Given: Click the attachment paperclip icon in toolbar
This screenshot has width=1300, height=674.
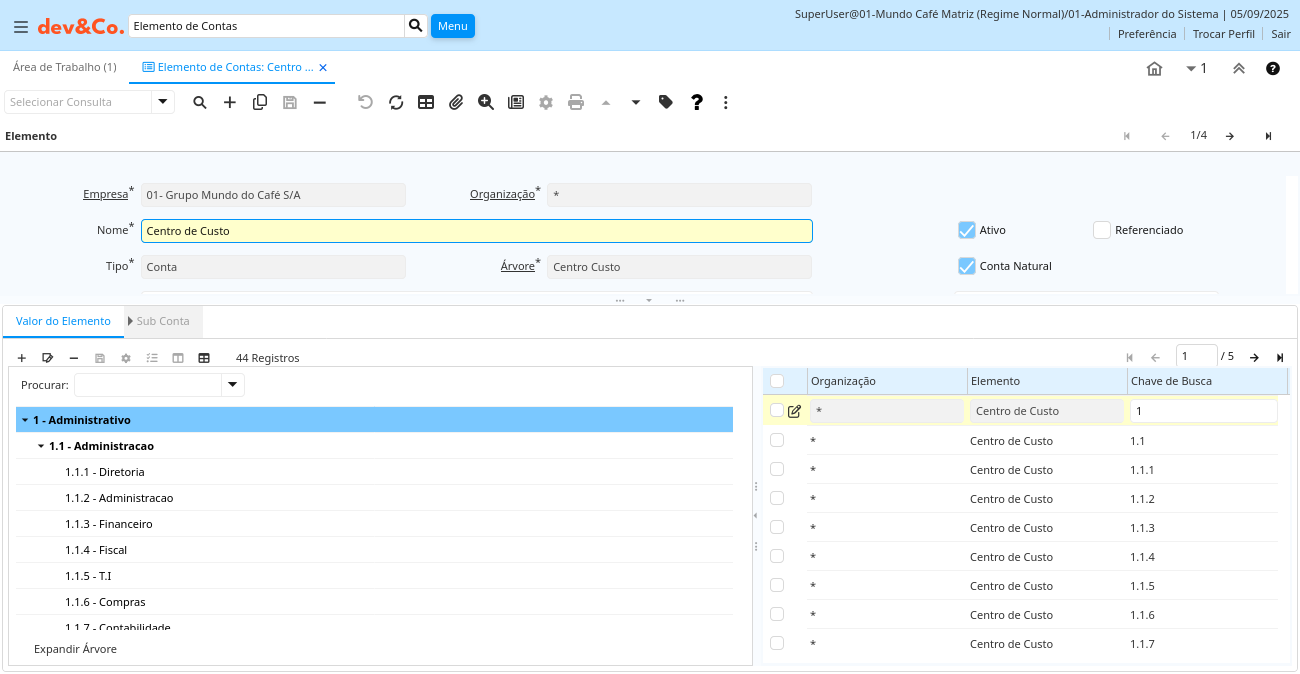Looking at the screenshot, I should point(456,102).
